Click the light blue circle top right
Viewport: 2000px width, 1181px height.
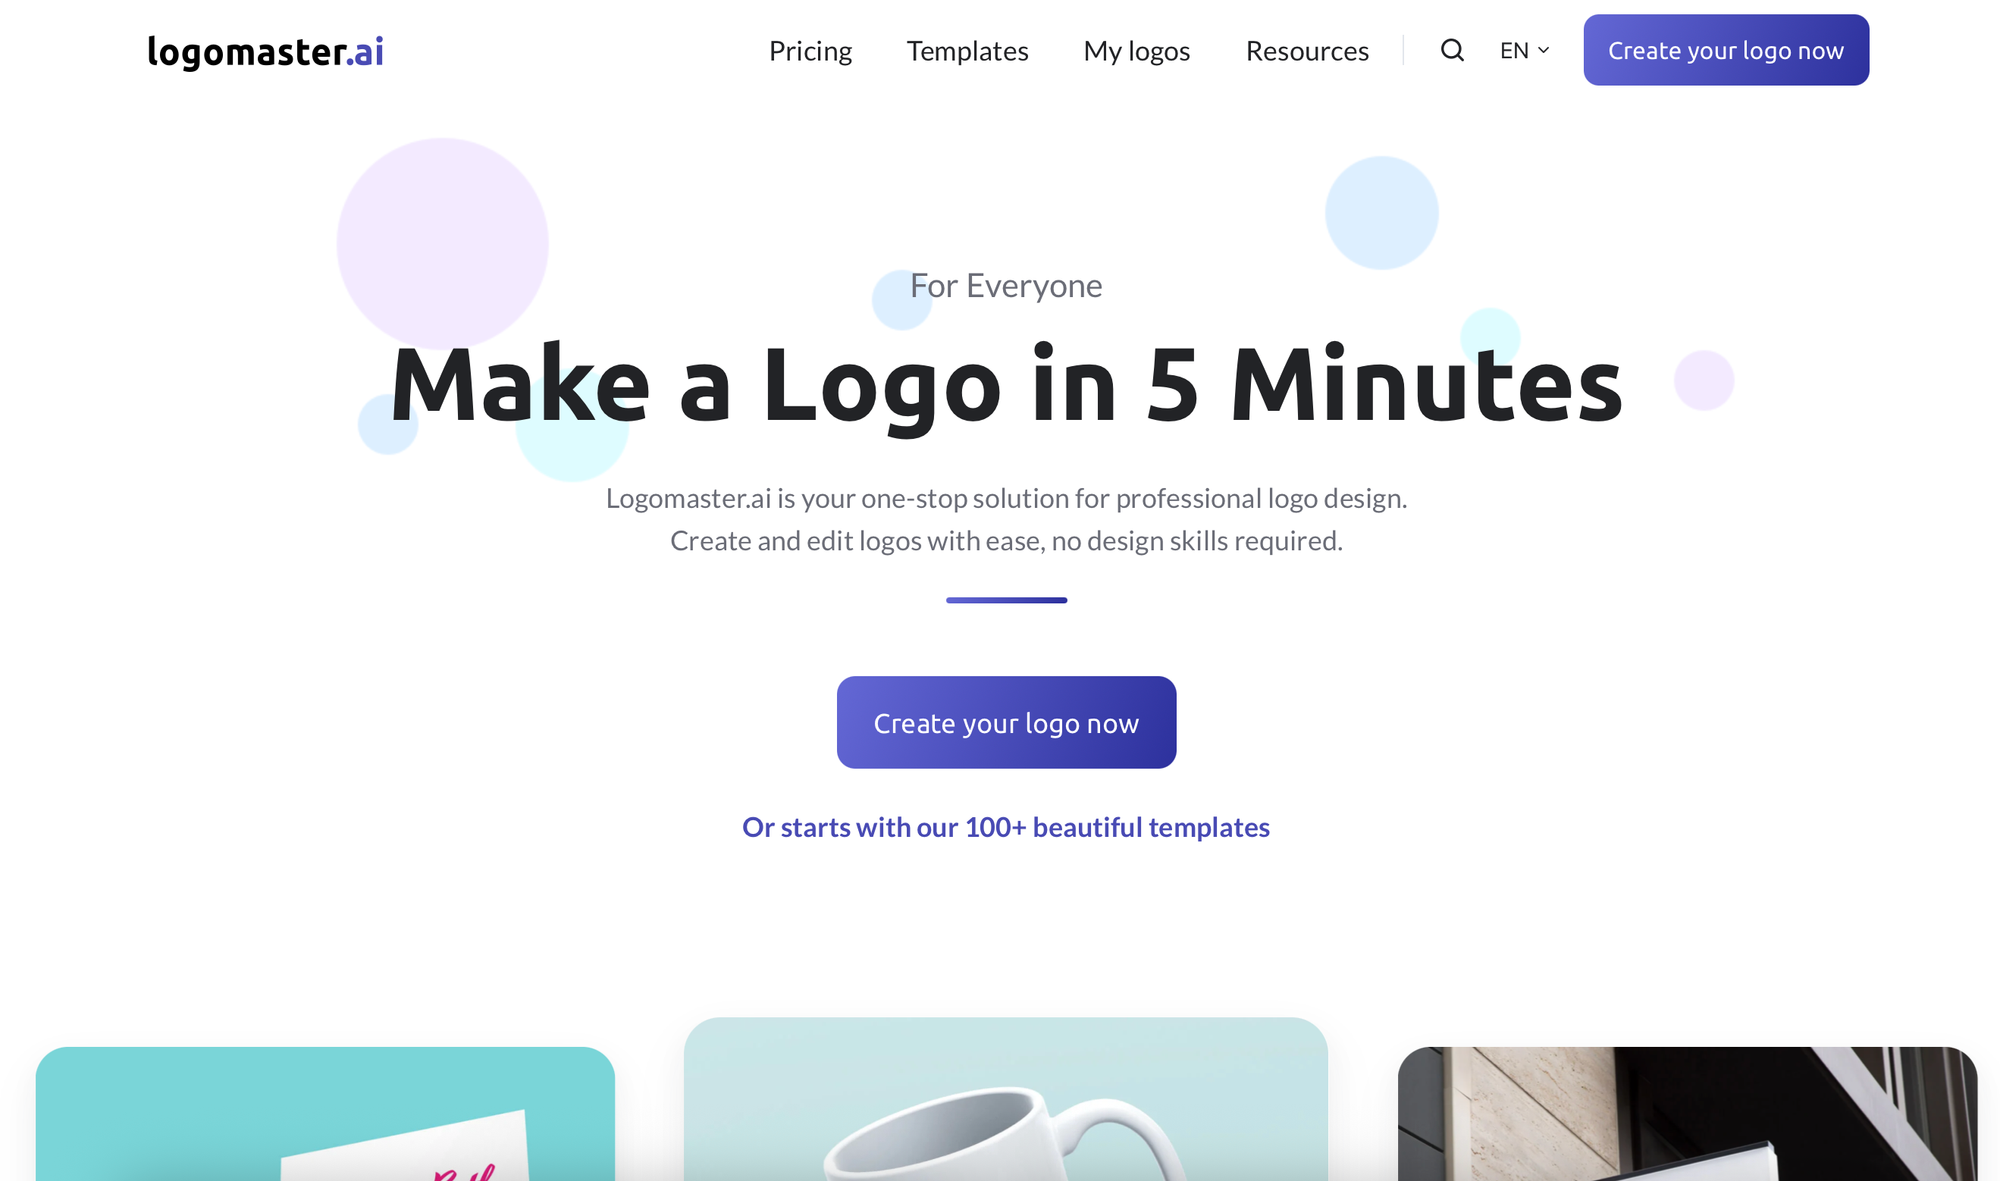1381,212
